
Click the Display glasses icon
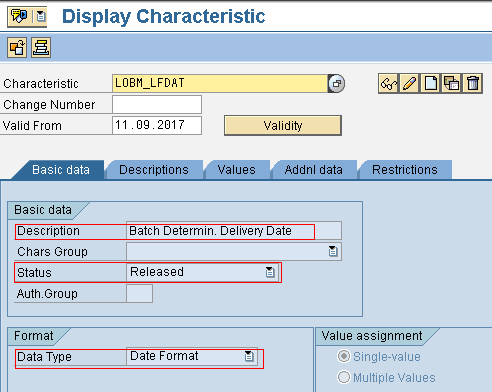click(x=388, y=83)
